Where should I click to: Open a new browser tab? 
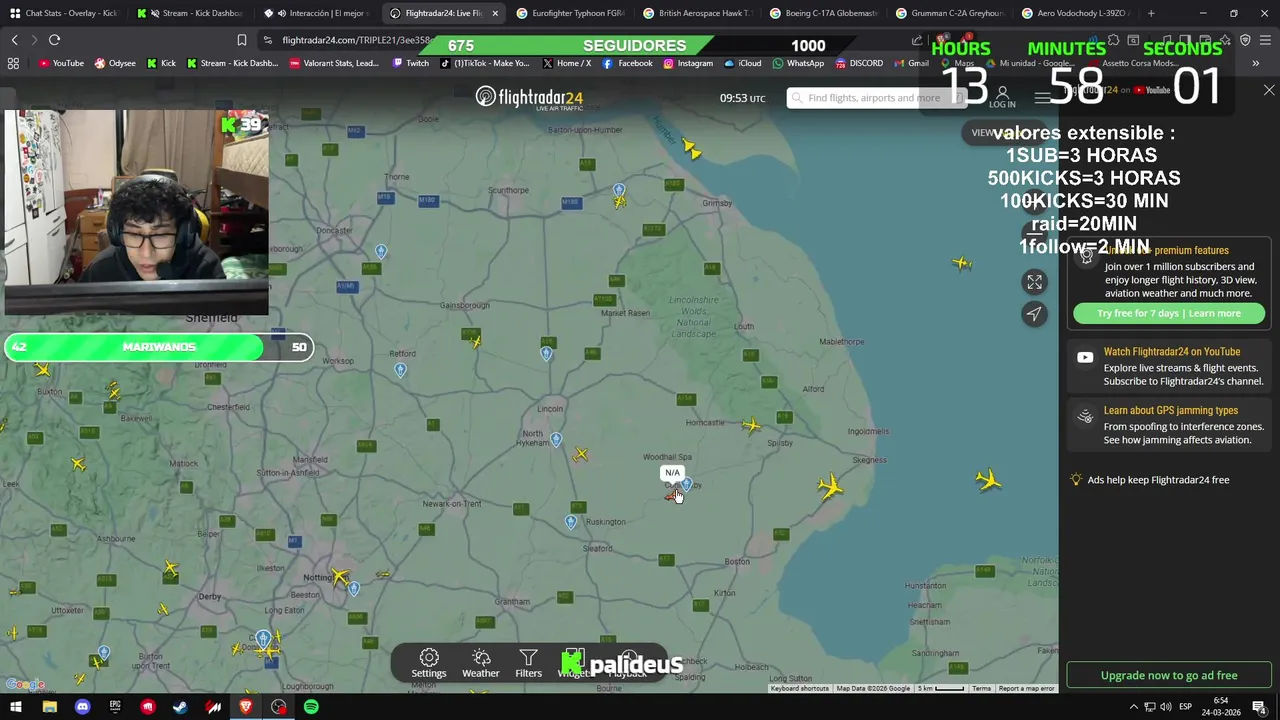[1151, 13]
